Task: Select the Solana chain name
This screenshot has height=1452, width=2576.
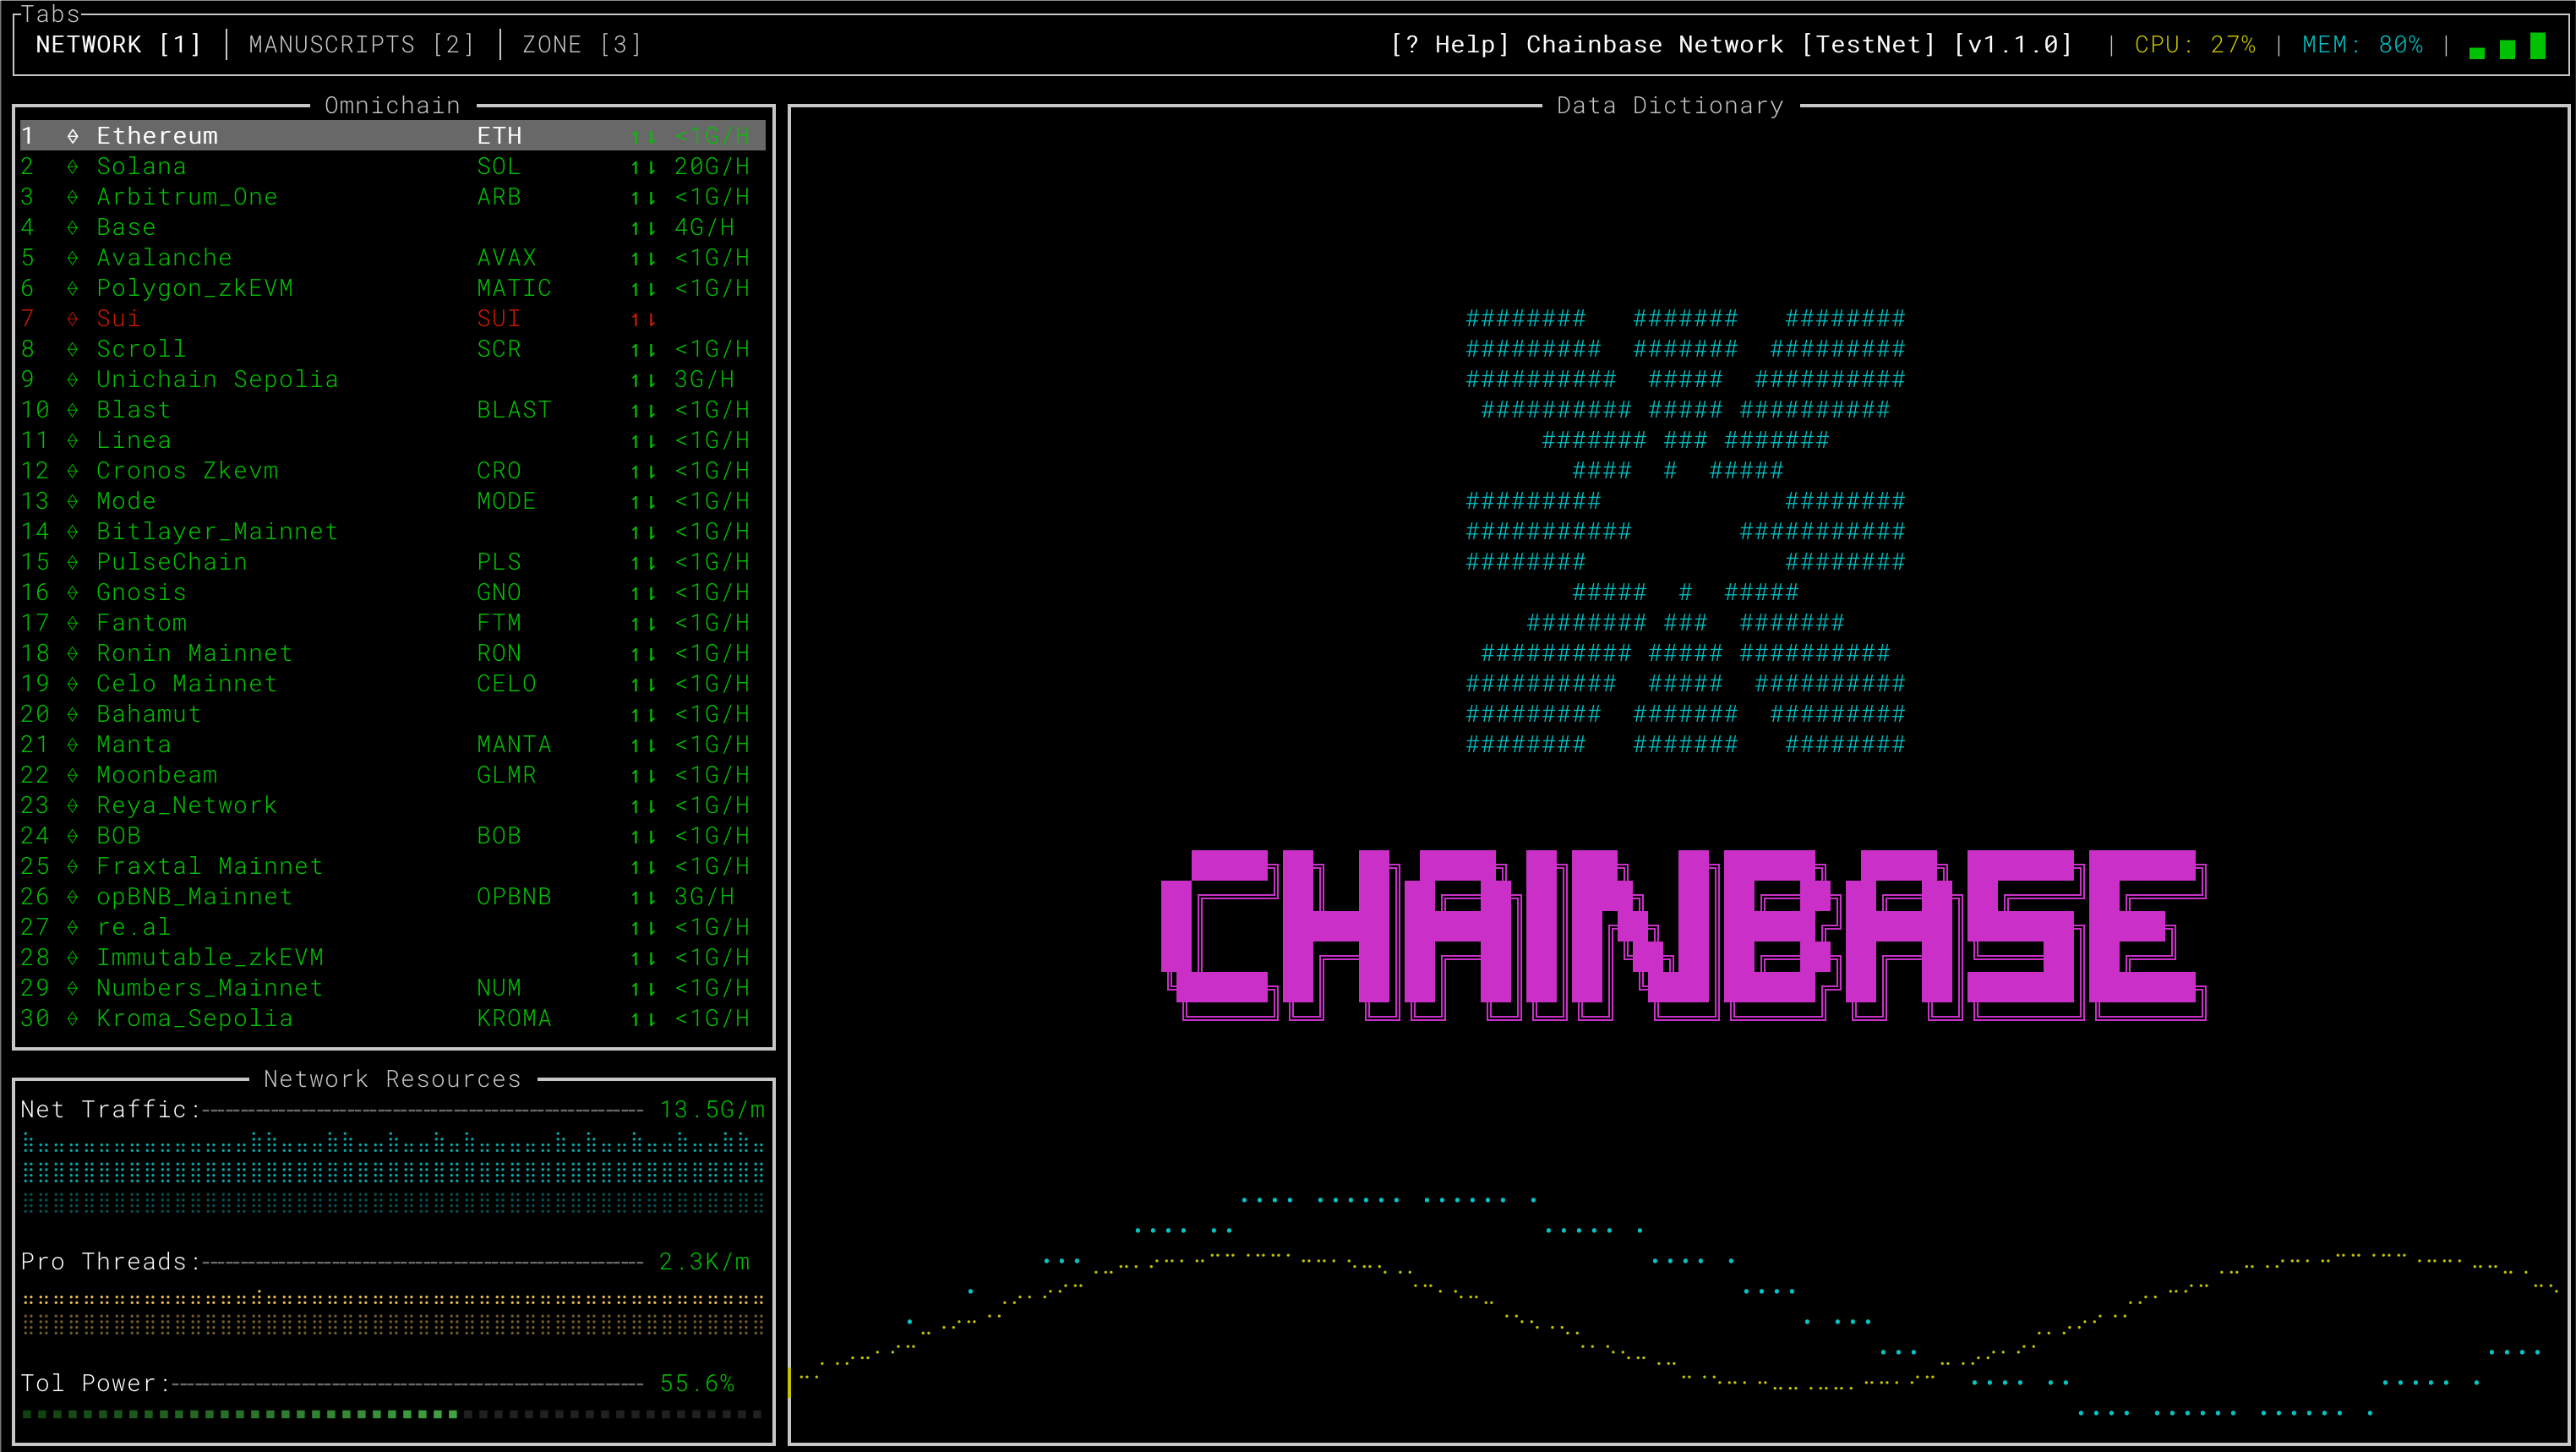Action: 141,167
